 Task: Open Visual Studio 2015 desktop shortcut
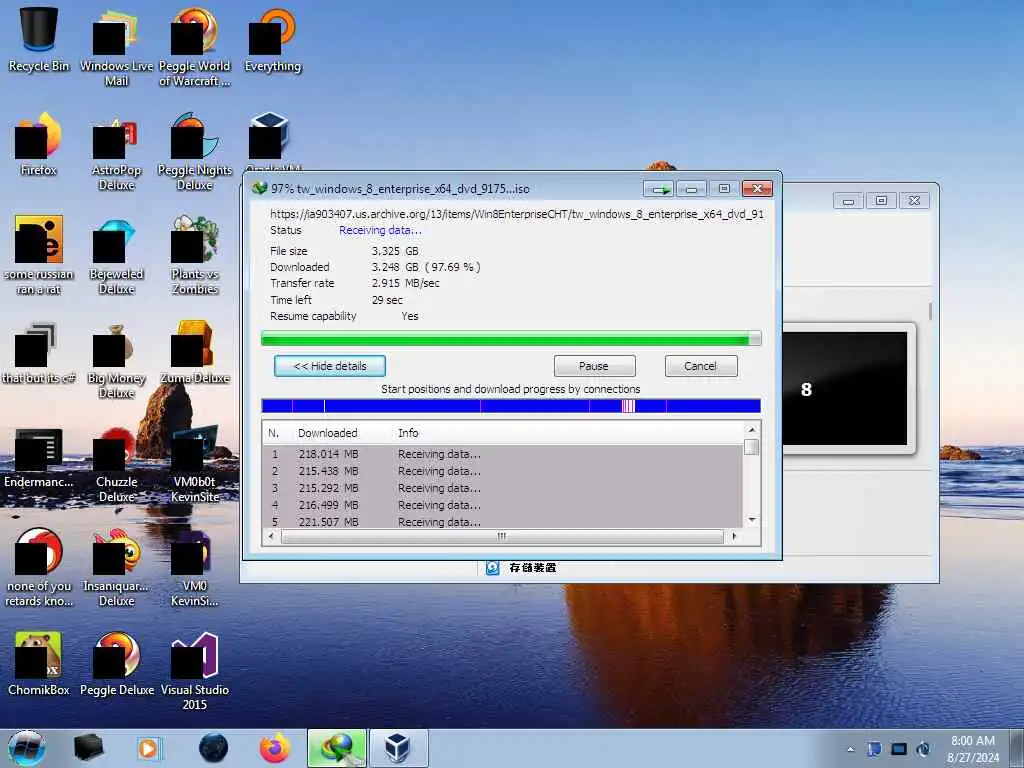(x=195, y=672)
